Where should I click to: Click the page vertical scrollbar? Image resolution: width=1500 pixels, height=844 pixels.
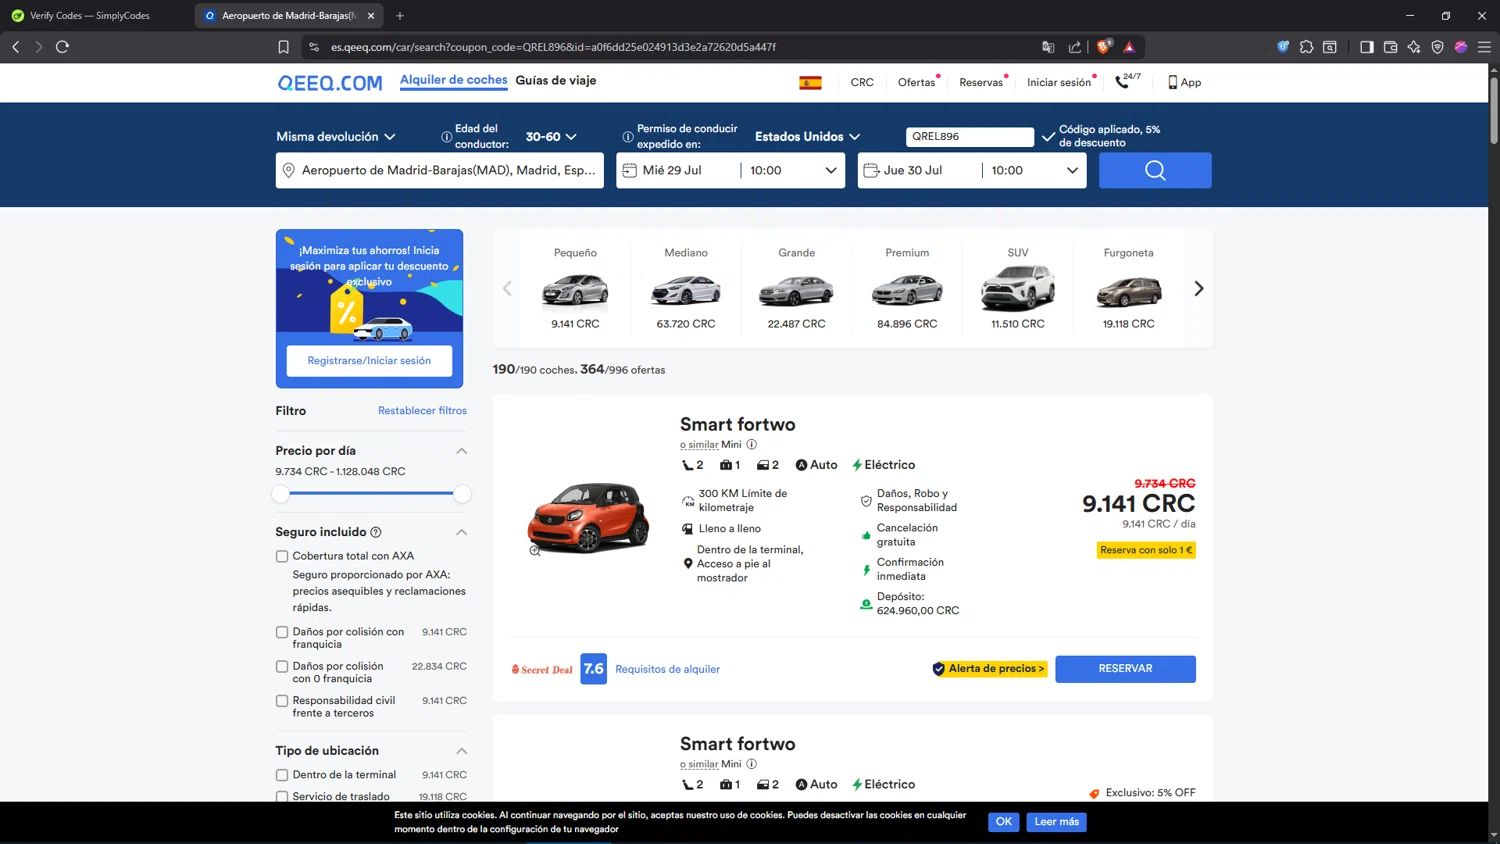pyautogui.click(x=1494, y=110)
